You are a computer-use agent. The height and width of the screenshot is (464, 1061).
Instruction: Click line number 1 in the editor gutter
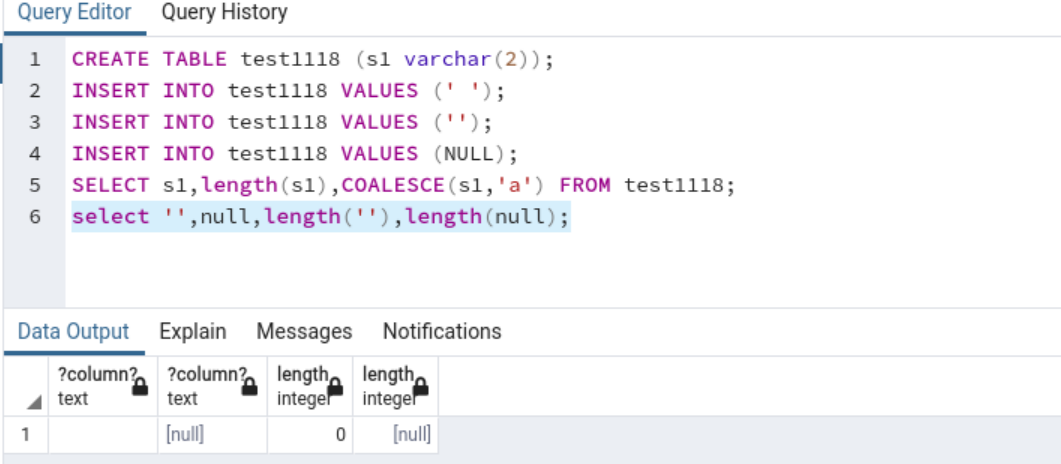(x=35, y=59)
